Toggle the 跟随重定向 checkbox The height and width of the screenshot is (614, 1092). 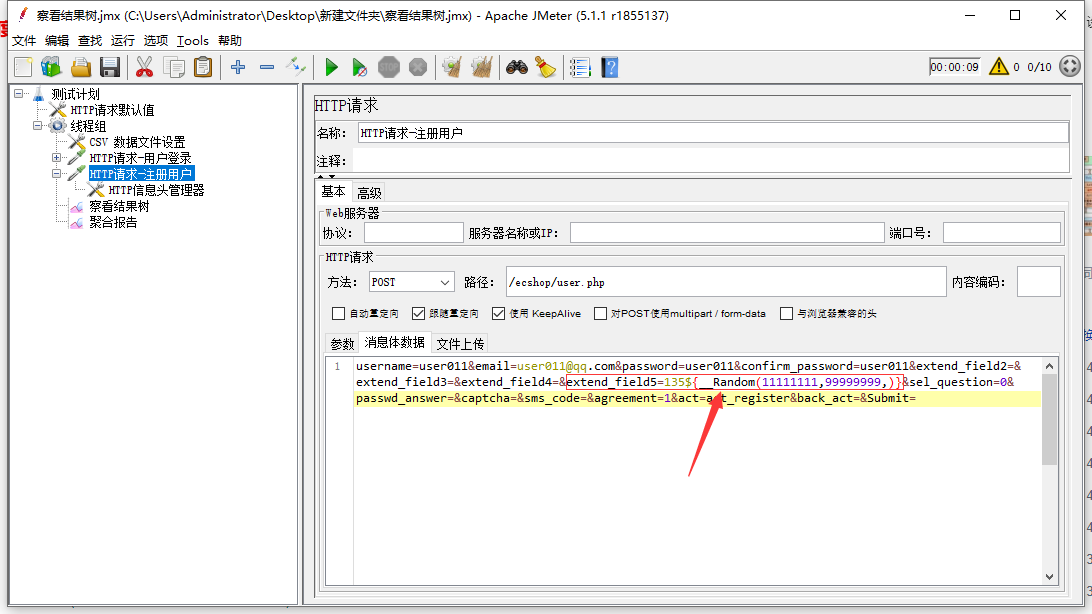click(419, 314)
